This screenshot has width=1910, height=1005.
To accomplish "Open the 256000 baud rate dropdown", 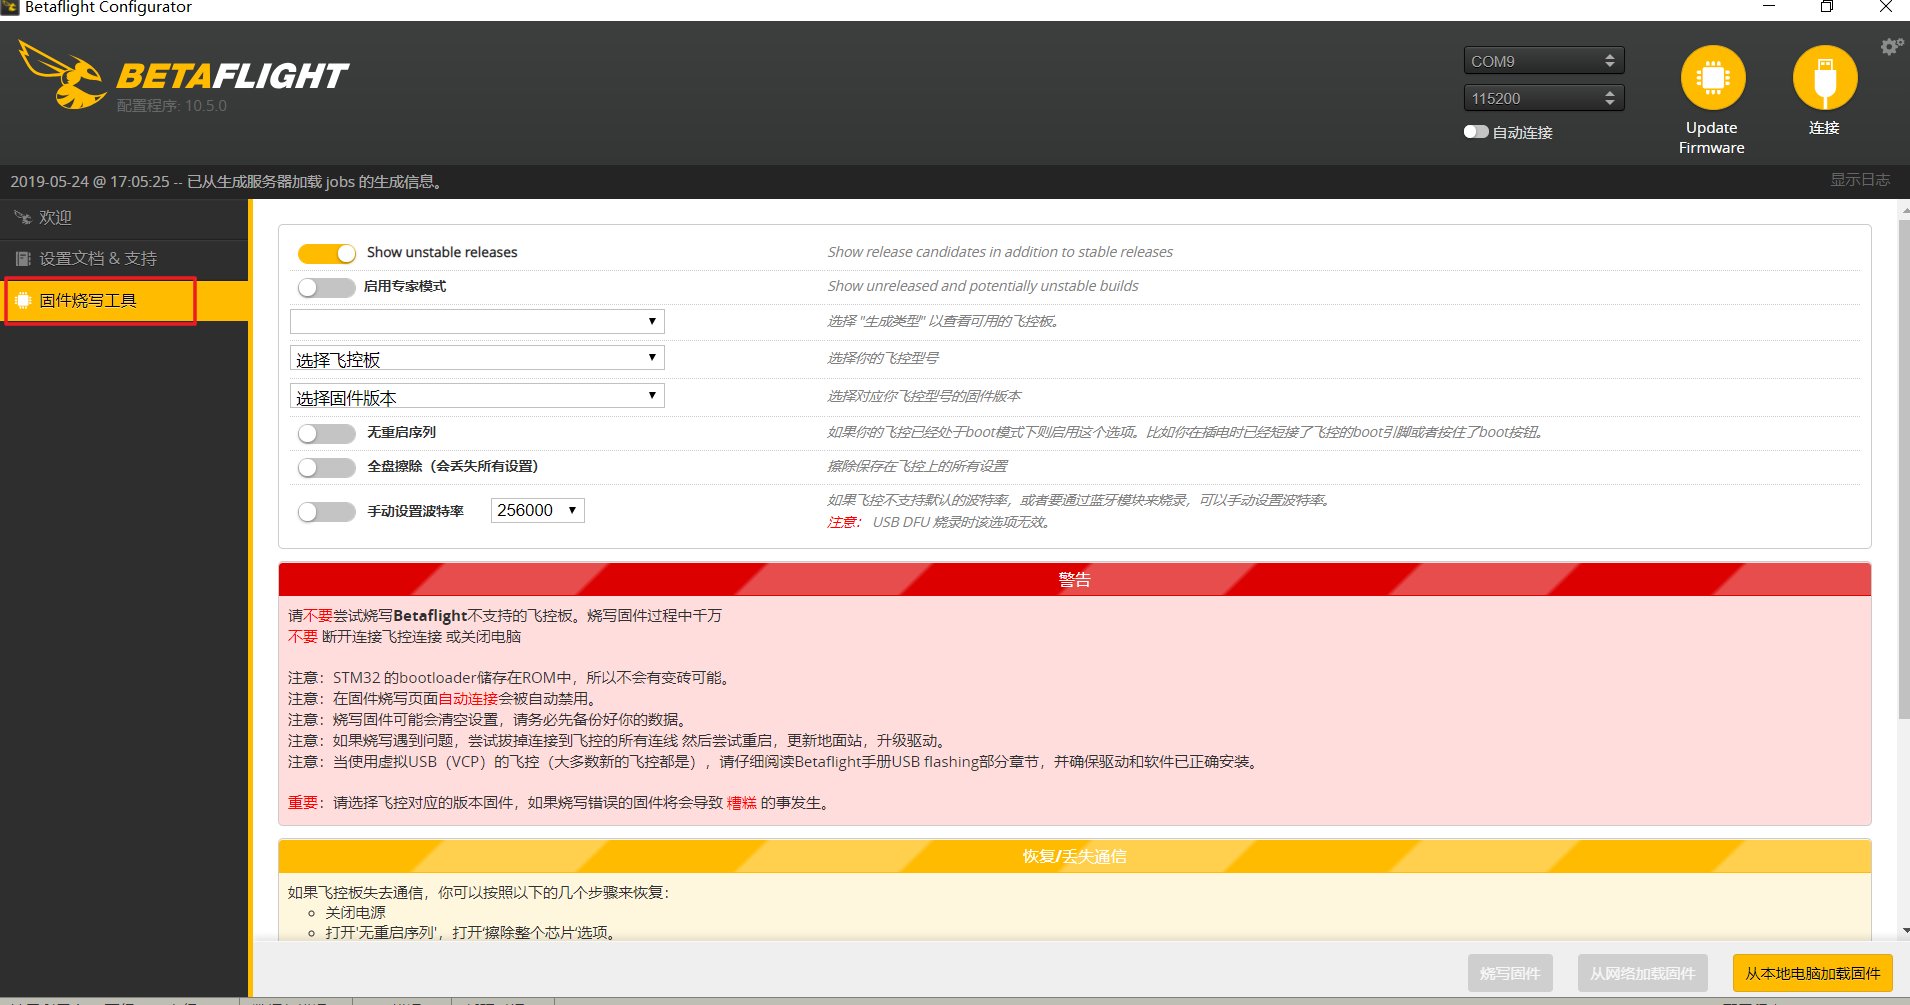I will click(x=537, y=510).
